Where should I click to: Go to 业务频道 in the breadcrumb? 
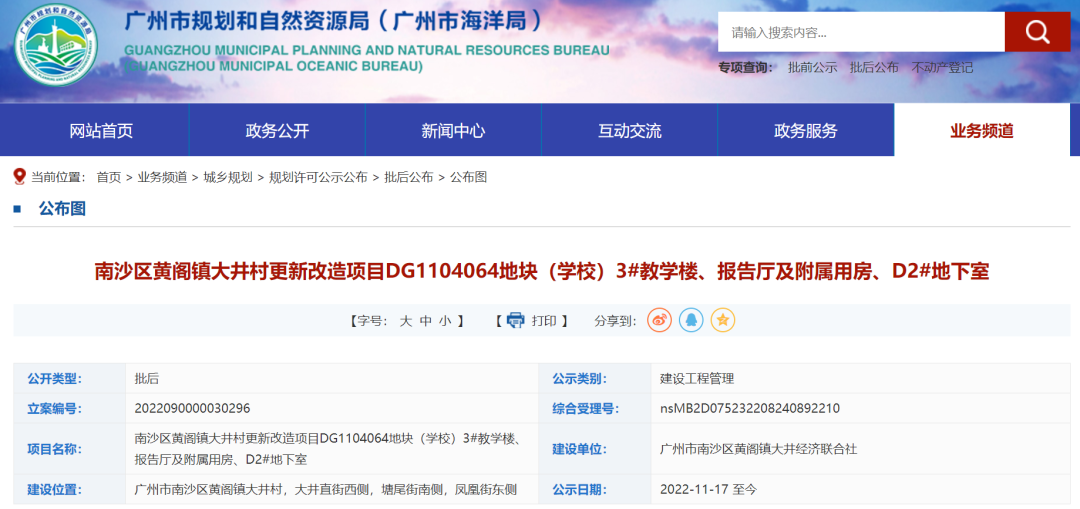162,177
